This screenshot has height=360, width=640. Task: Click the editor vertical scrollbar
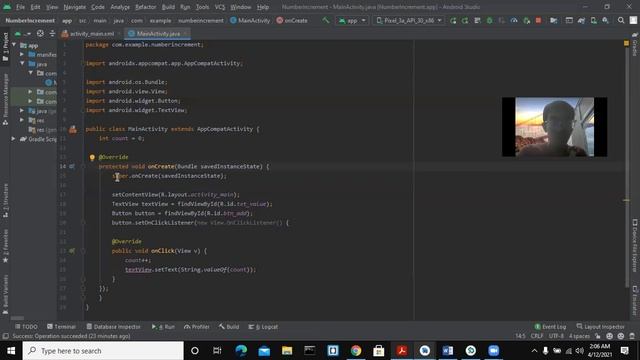(627, 167)
